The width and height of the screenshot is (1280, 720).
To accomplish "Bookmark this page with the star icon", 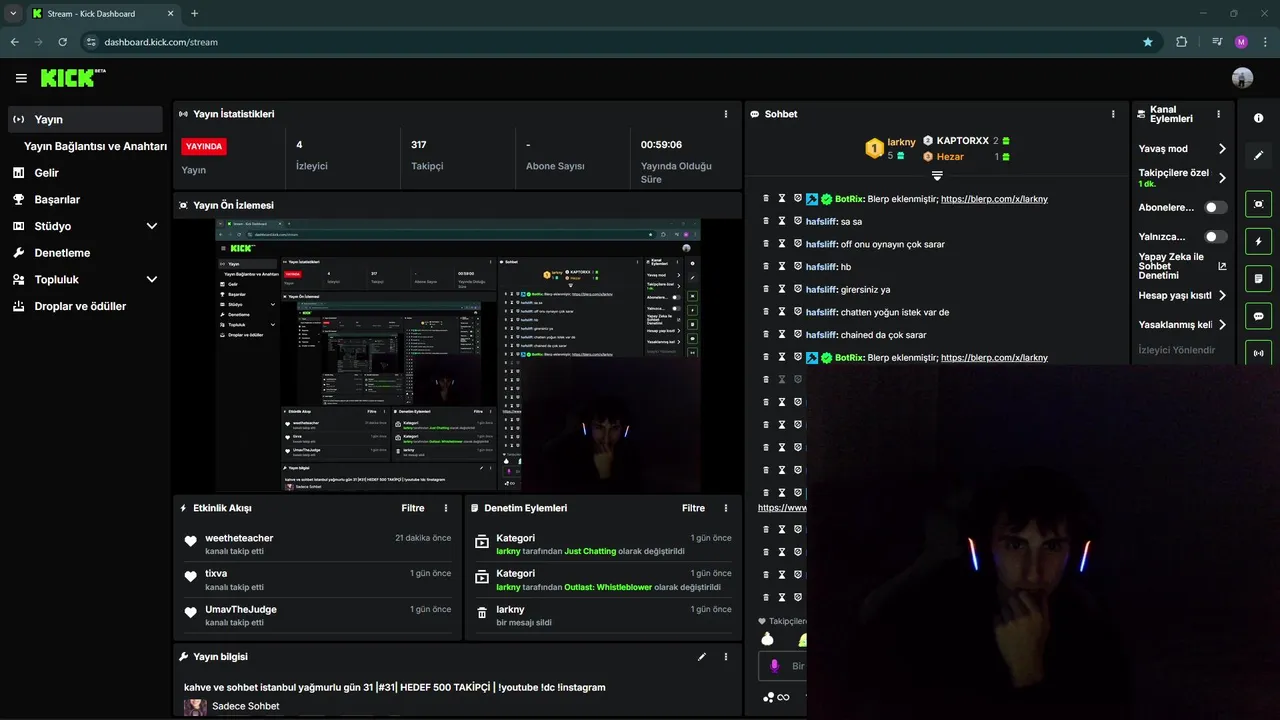I will [x=1148, y=42].
